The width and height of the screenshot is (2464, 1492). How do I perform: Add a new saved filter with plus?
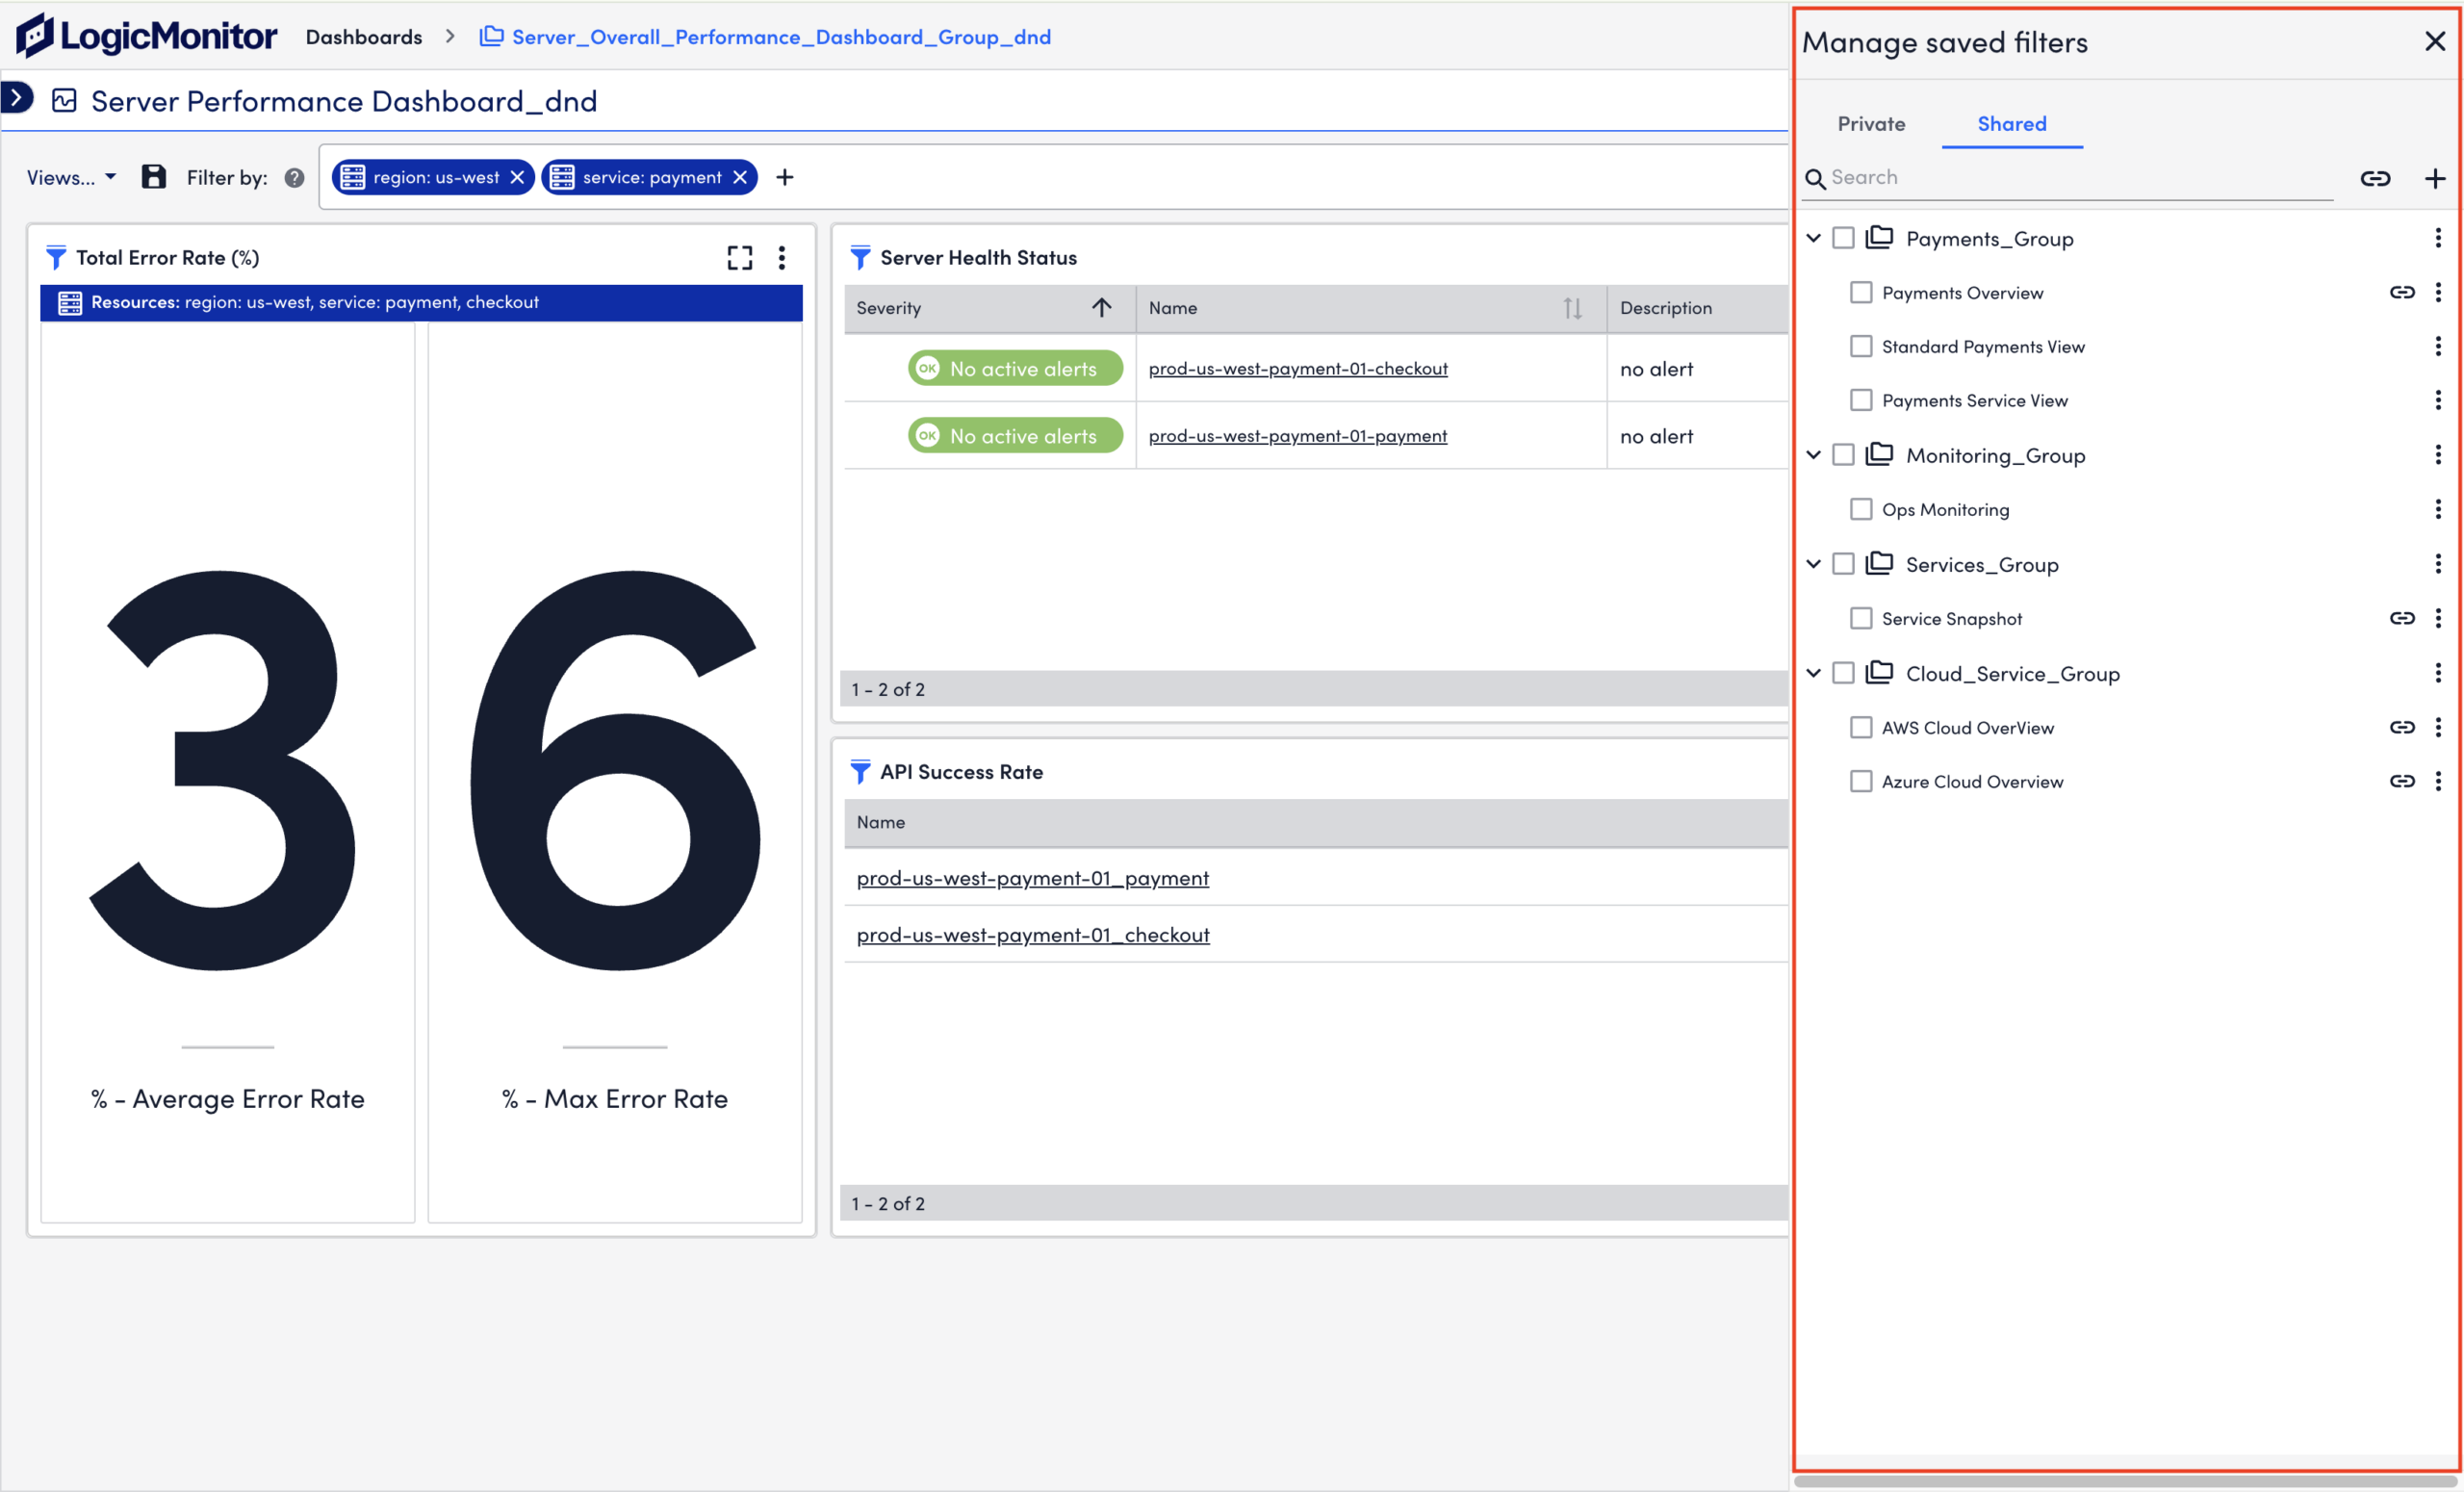pos(2435,178)
